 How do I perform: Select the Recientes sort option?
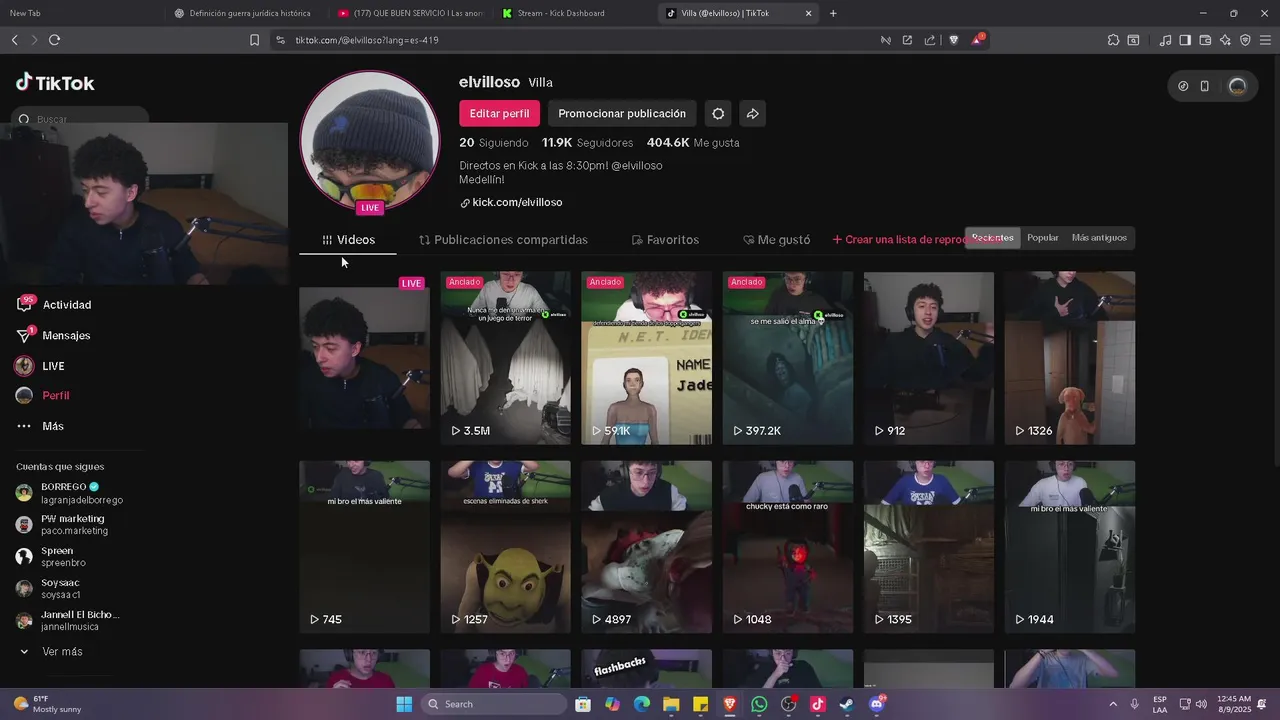993,238
